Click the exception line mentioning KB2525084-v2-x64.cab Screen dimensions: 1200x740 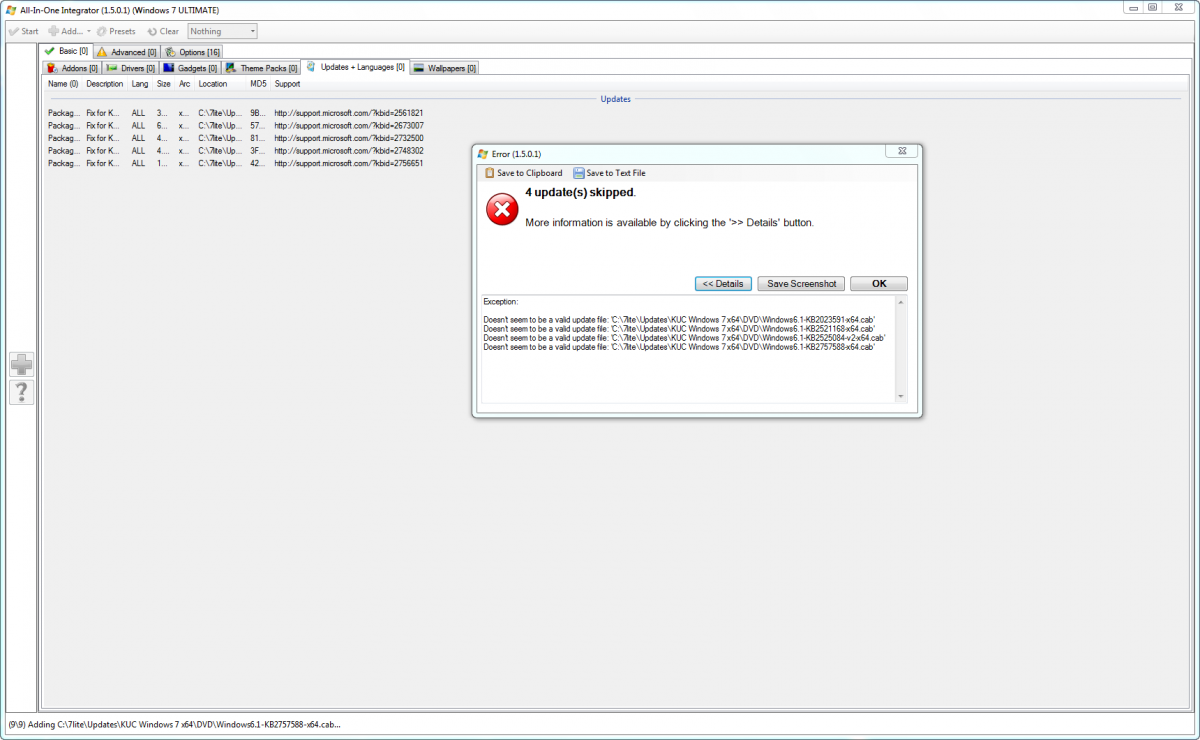pyautogui.click(x=684, y=338)
